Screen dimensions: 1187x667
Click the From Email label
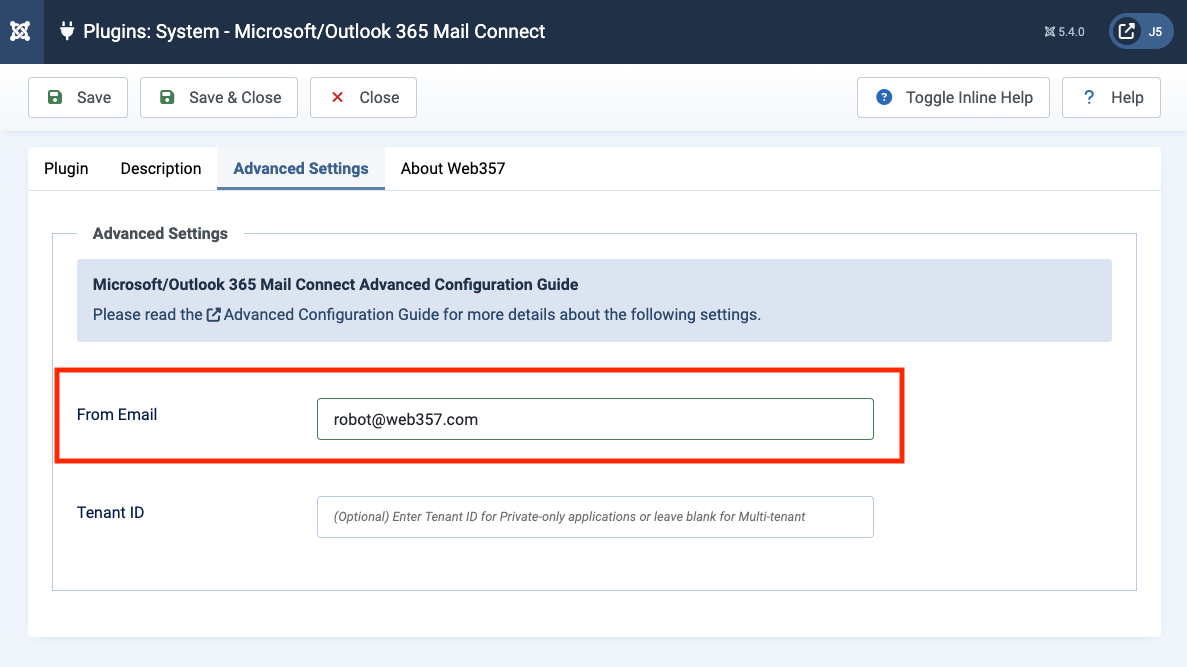(117, 415)
